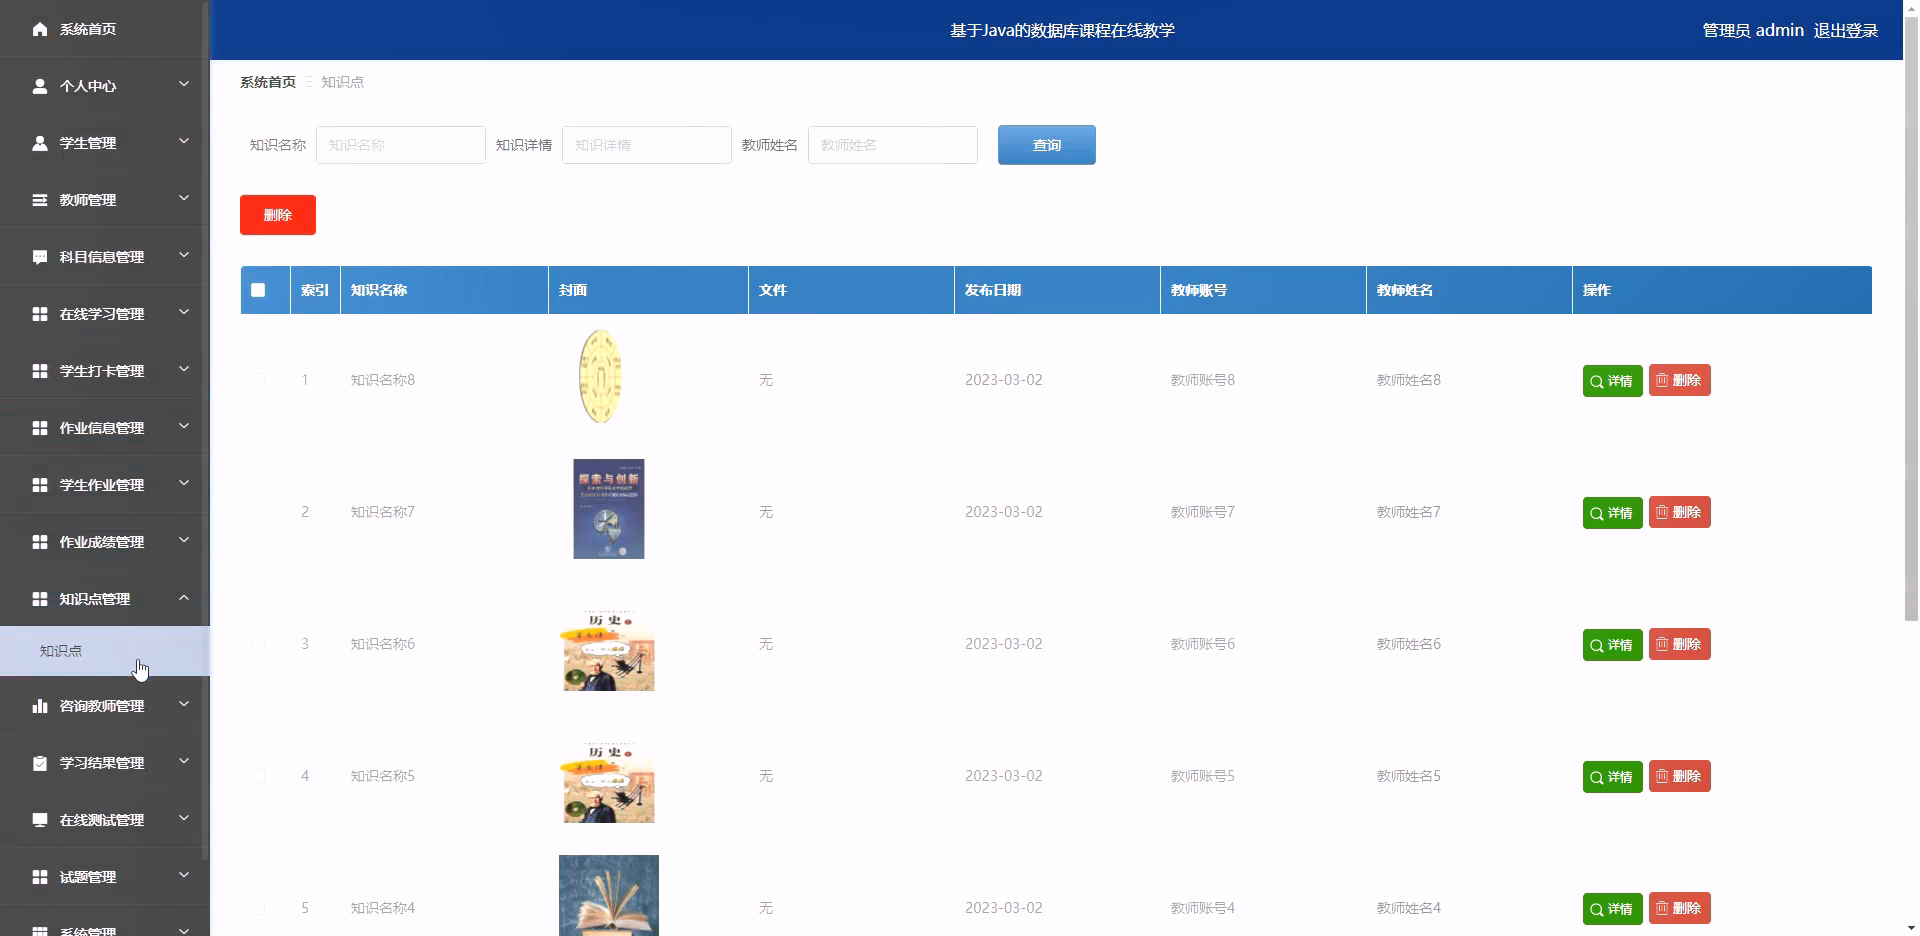Expand the 系统管理 menu chevron
The image size is (1920, 936).
pyautogui.click(x=184, y=929)
